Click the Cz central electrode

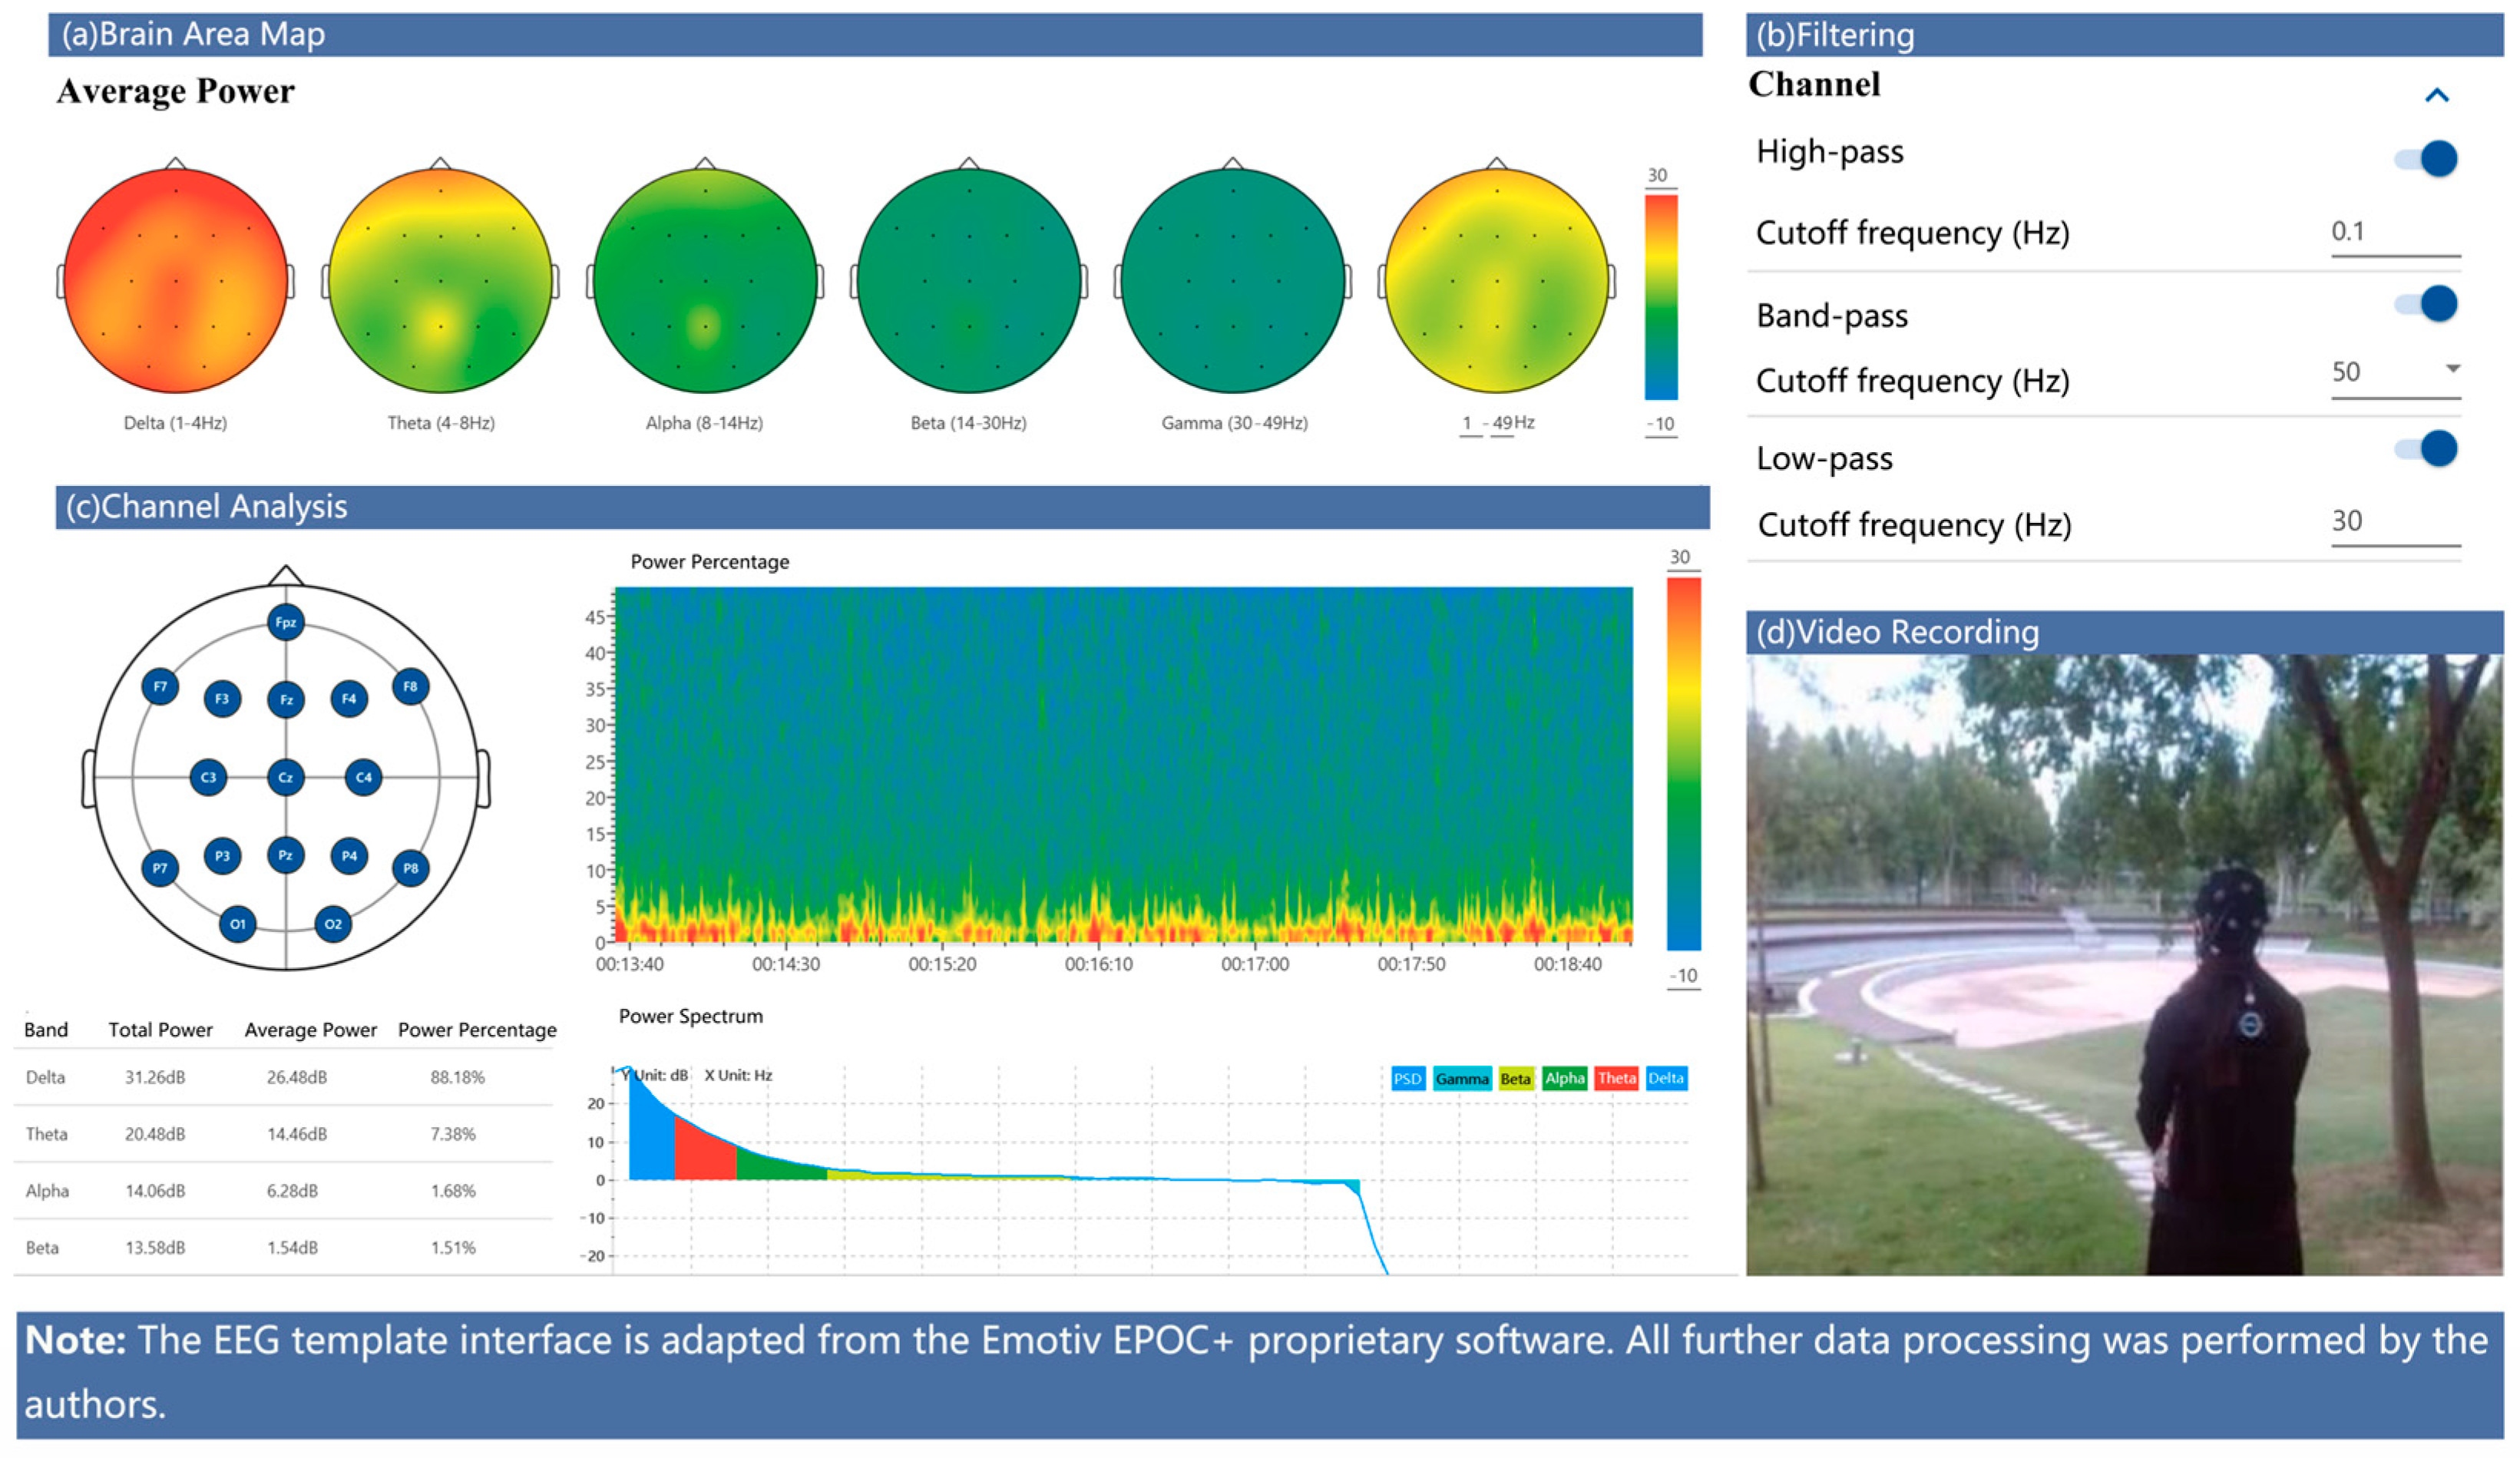tap(286, 777)
